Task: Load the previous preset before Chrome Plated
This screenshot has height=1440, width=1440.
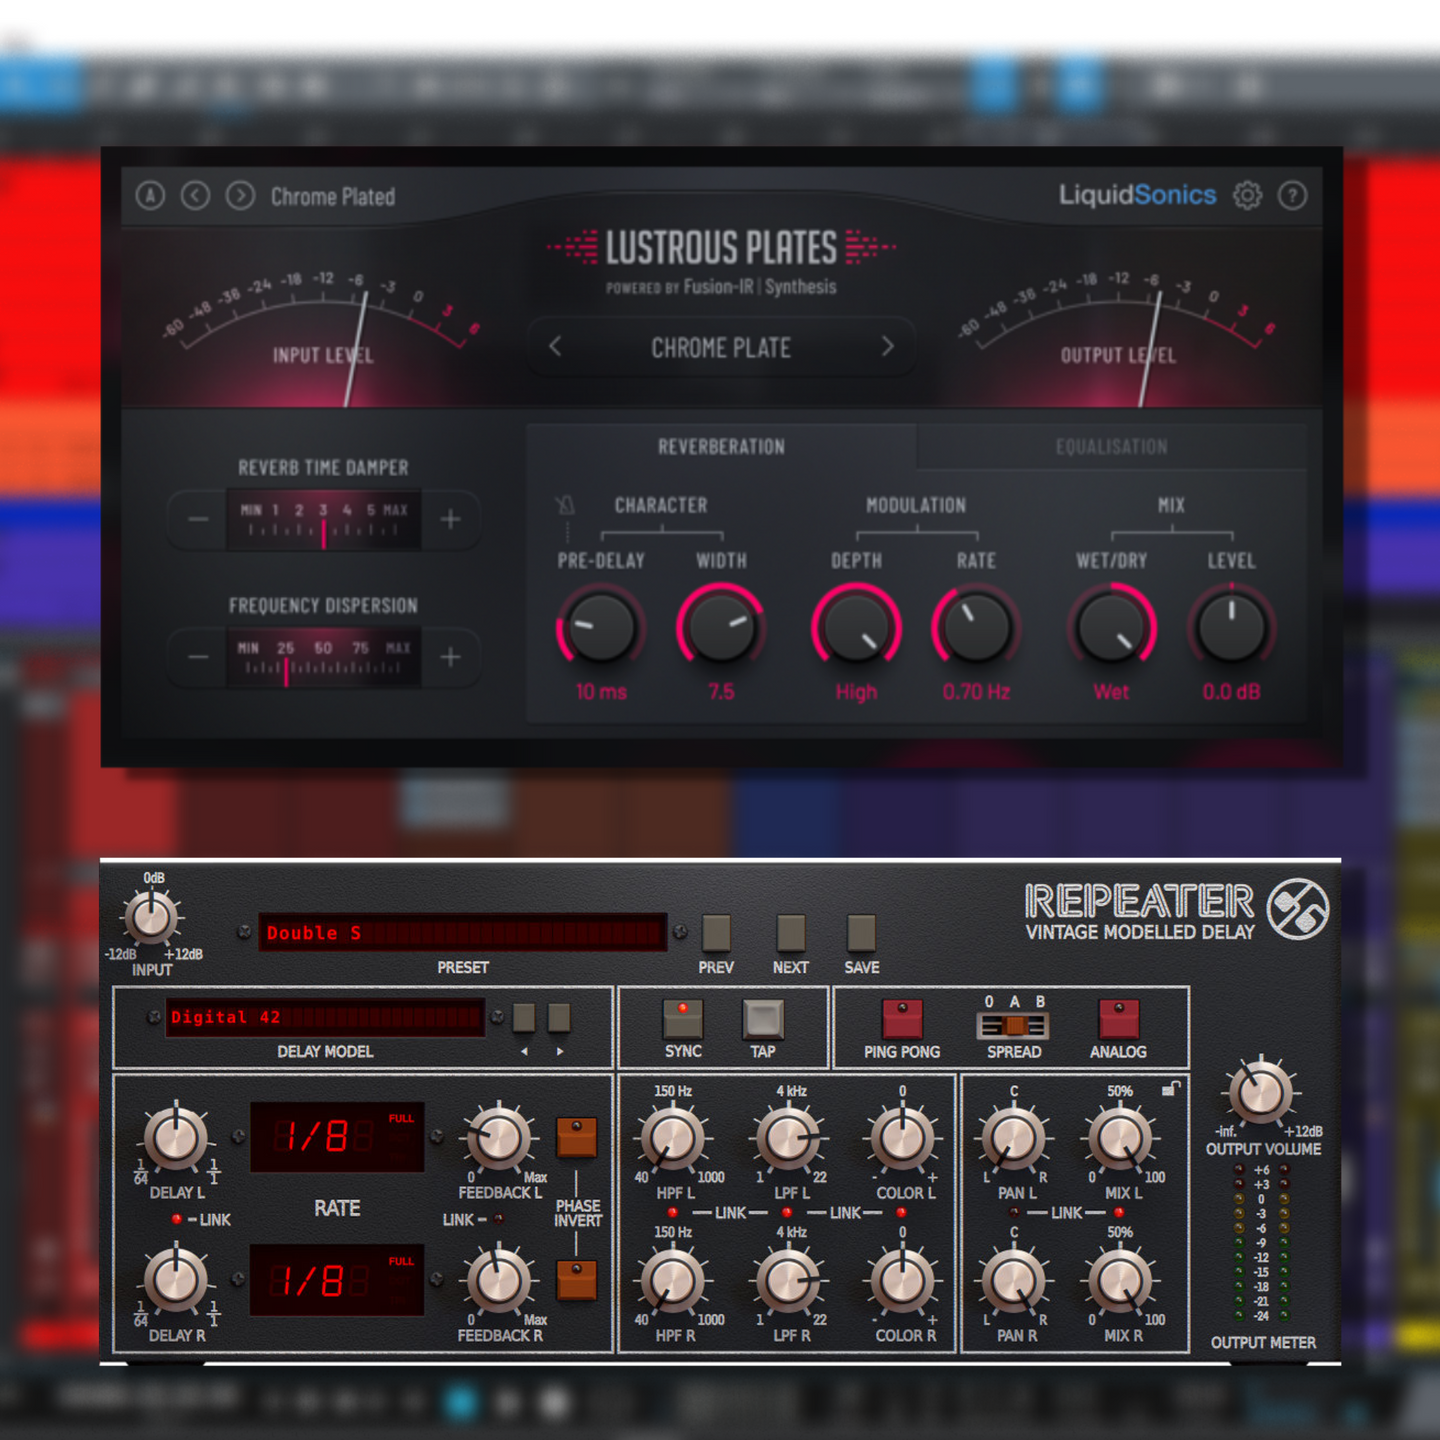Action: click(195, 196)
